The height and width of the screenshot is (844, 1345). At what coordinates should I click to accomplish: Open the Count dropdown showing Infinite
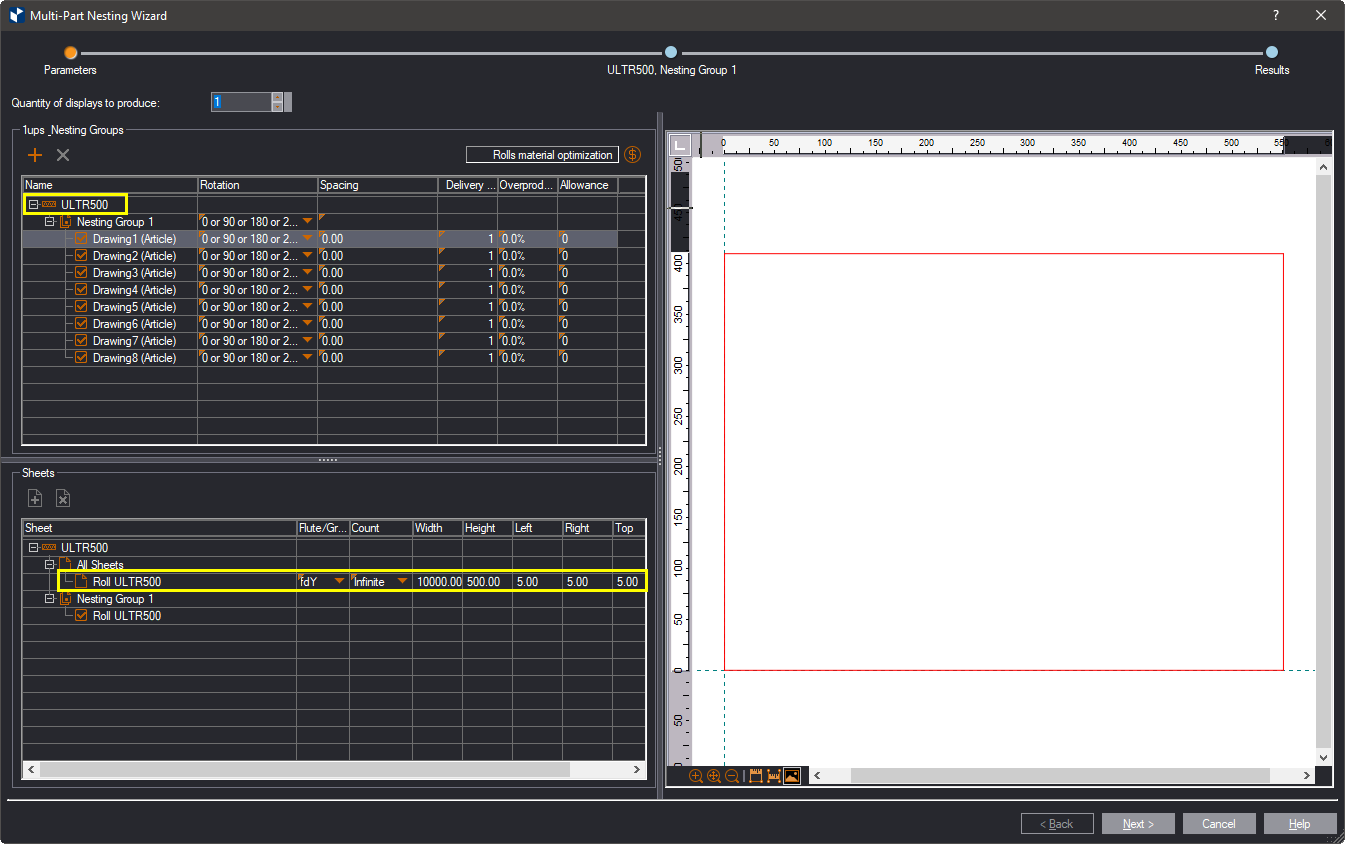402,581
